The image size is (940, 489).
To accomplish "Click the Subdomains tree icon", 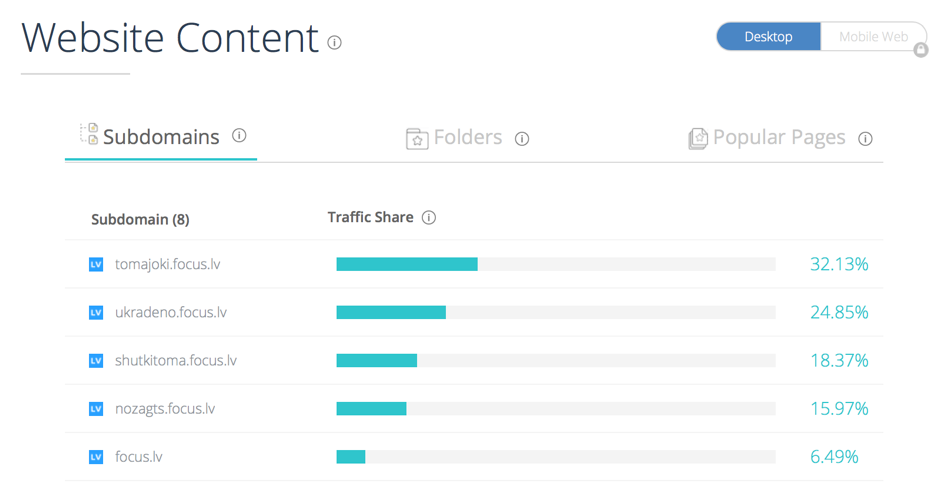I will coord(89,134).
